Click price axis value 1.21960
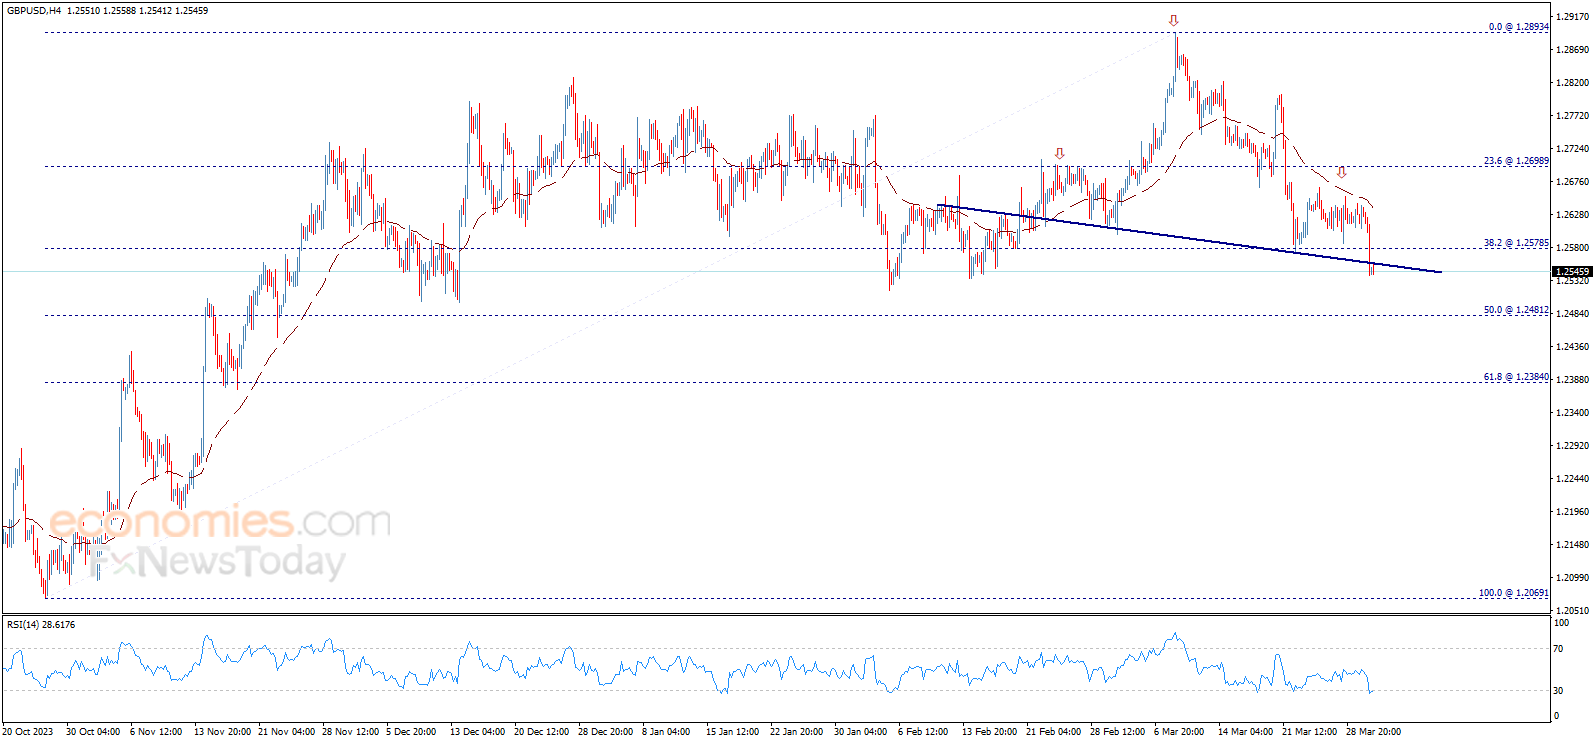 [x=1574, y=512]
